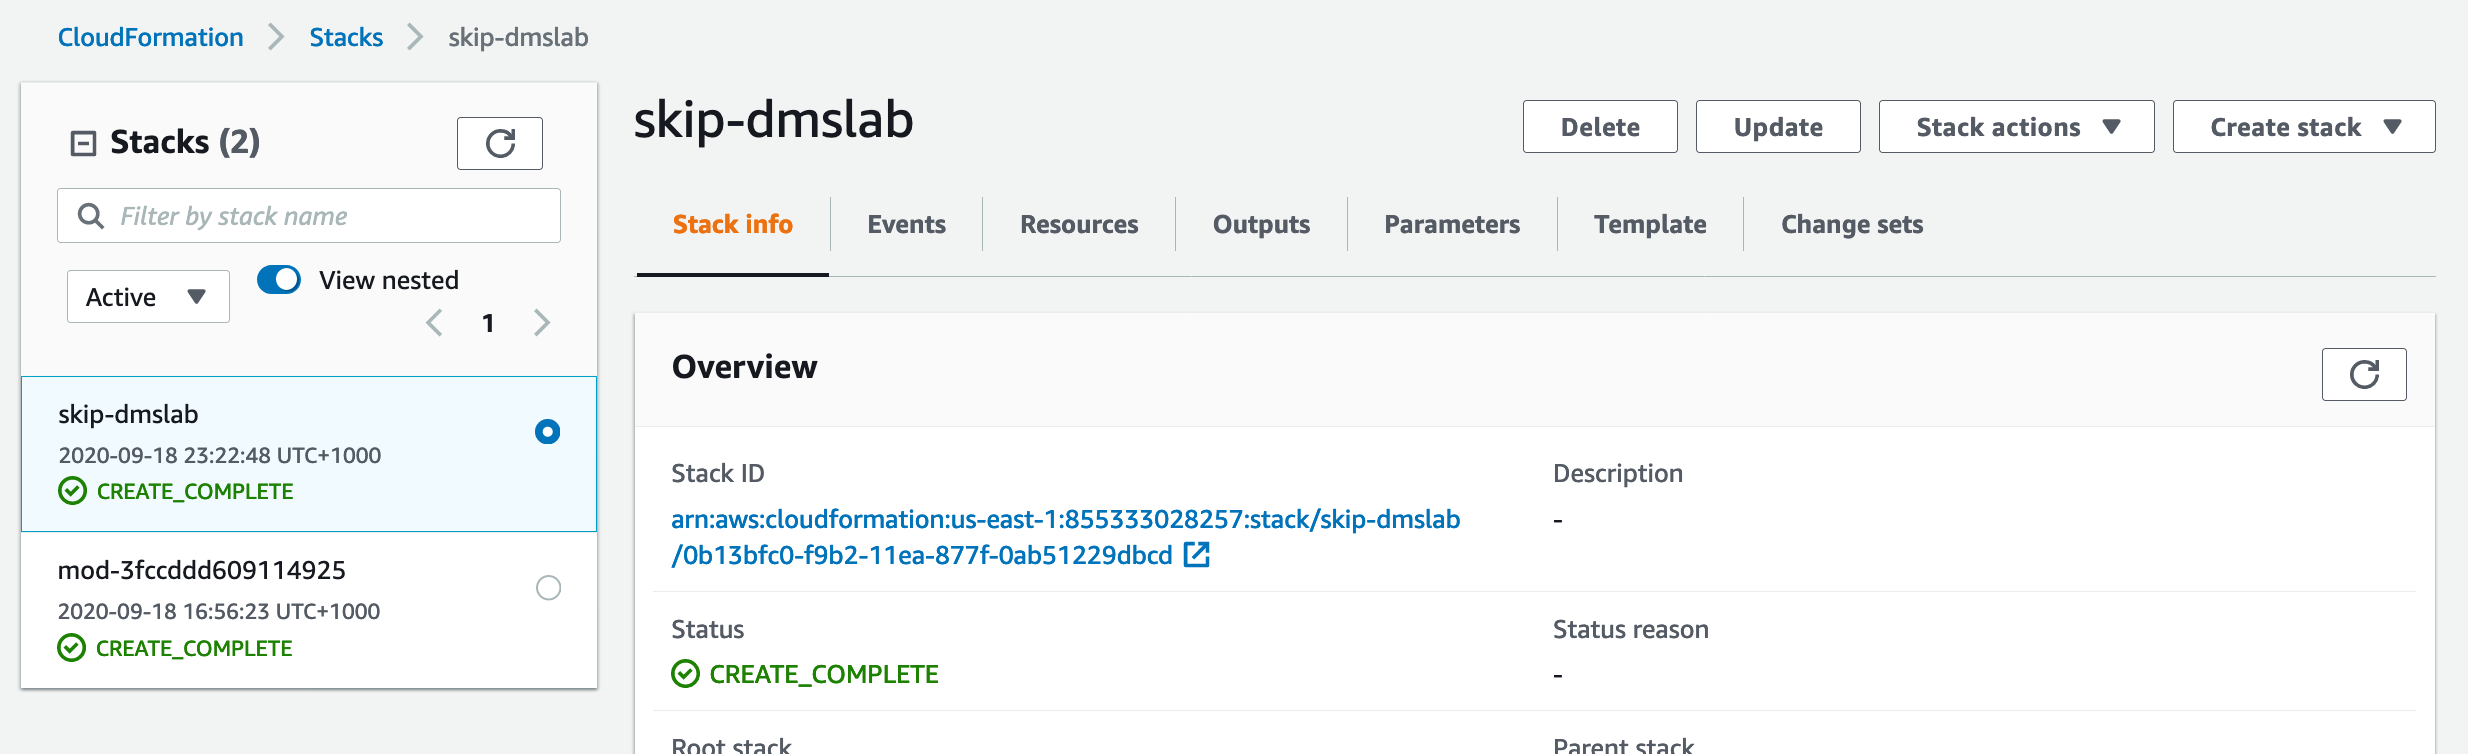Open Stack actions dropdown menu
Screen dimensions: 2468x754
(2016, 127)
